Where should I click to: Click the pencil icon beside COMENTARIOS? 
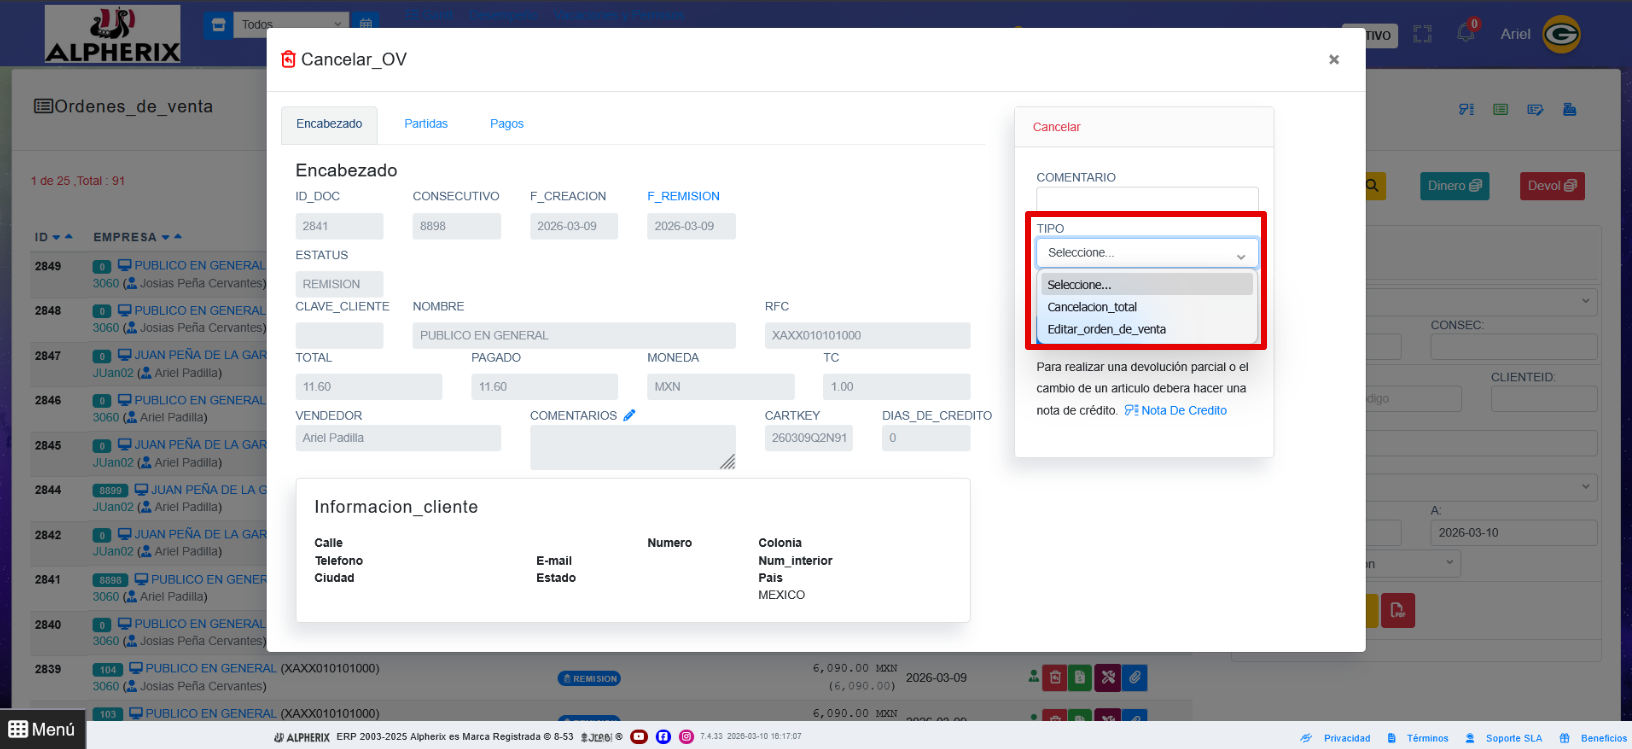coord(629,415)
